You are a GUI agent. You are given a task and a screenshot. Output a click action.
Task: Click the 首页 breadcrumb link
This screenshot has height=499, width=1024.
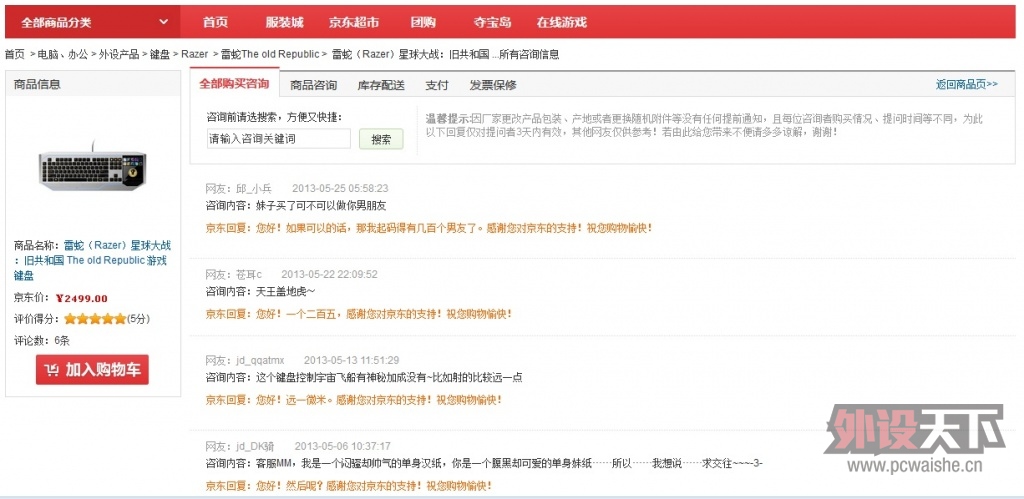(x=15, y=54)
